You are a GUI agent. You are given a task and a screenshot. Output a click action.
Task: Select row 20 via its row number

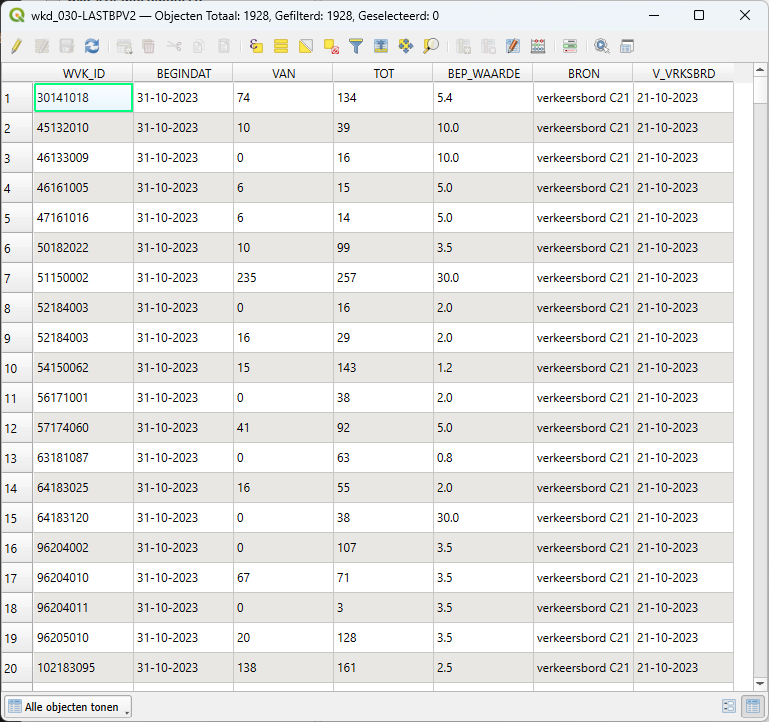17,668
